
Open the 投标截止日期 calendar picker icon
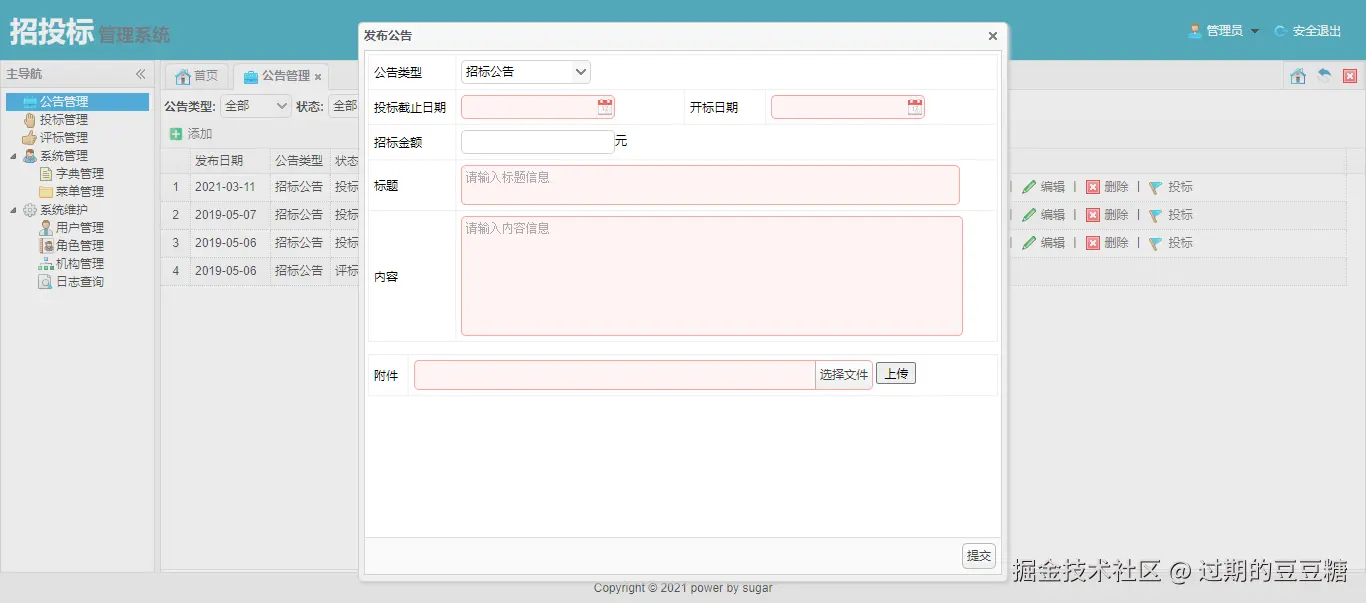coord(605,107)
